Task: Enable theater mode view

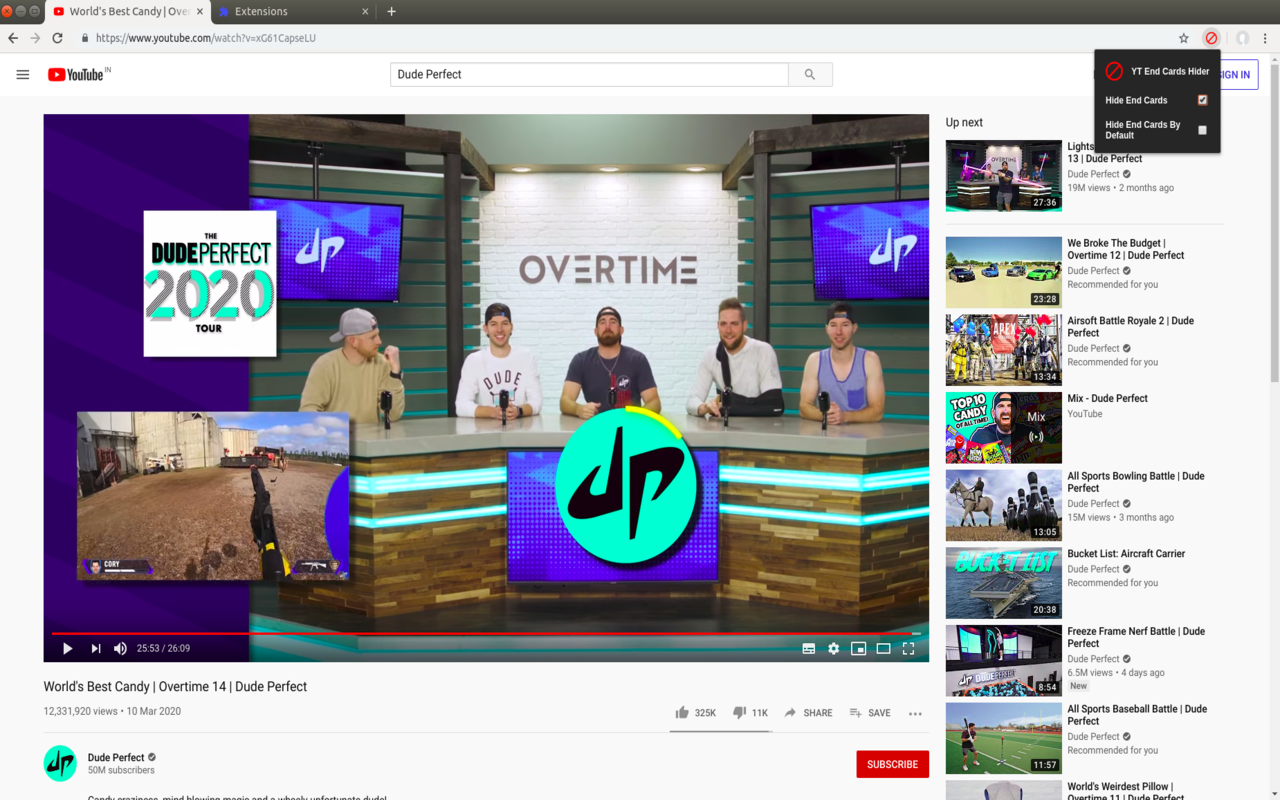Action: coord(883,648)
